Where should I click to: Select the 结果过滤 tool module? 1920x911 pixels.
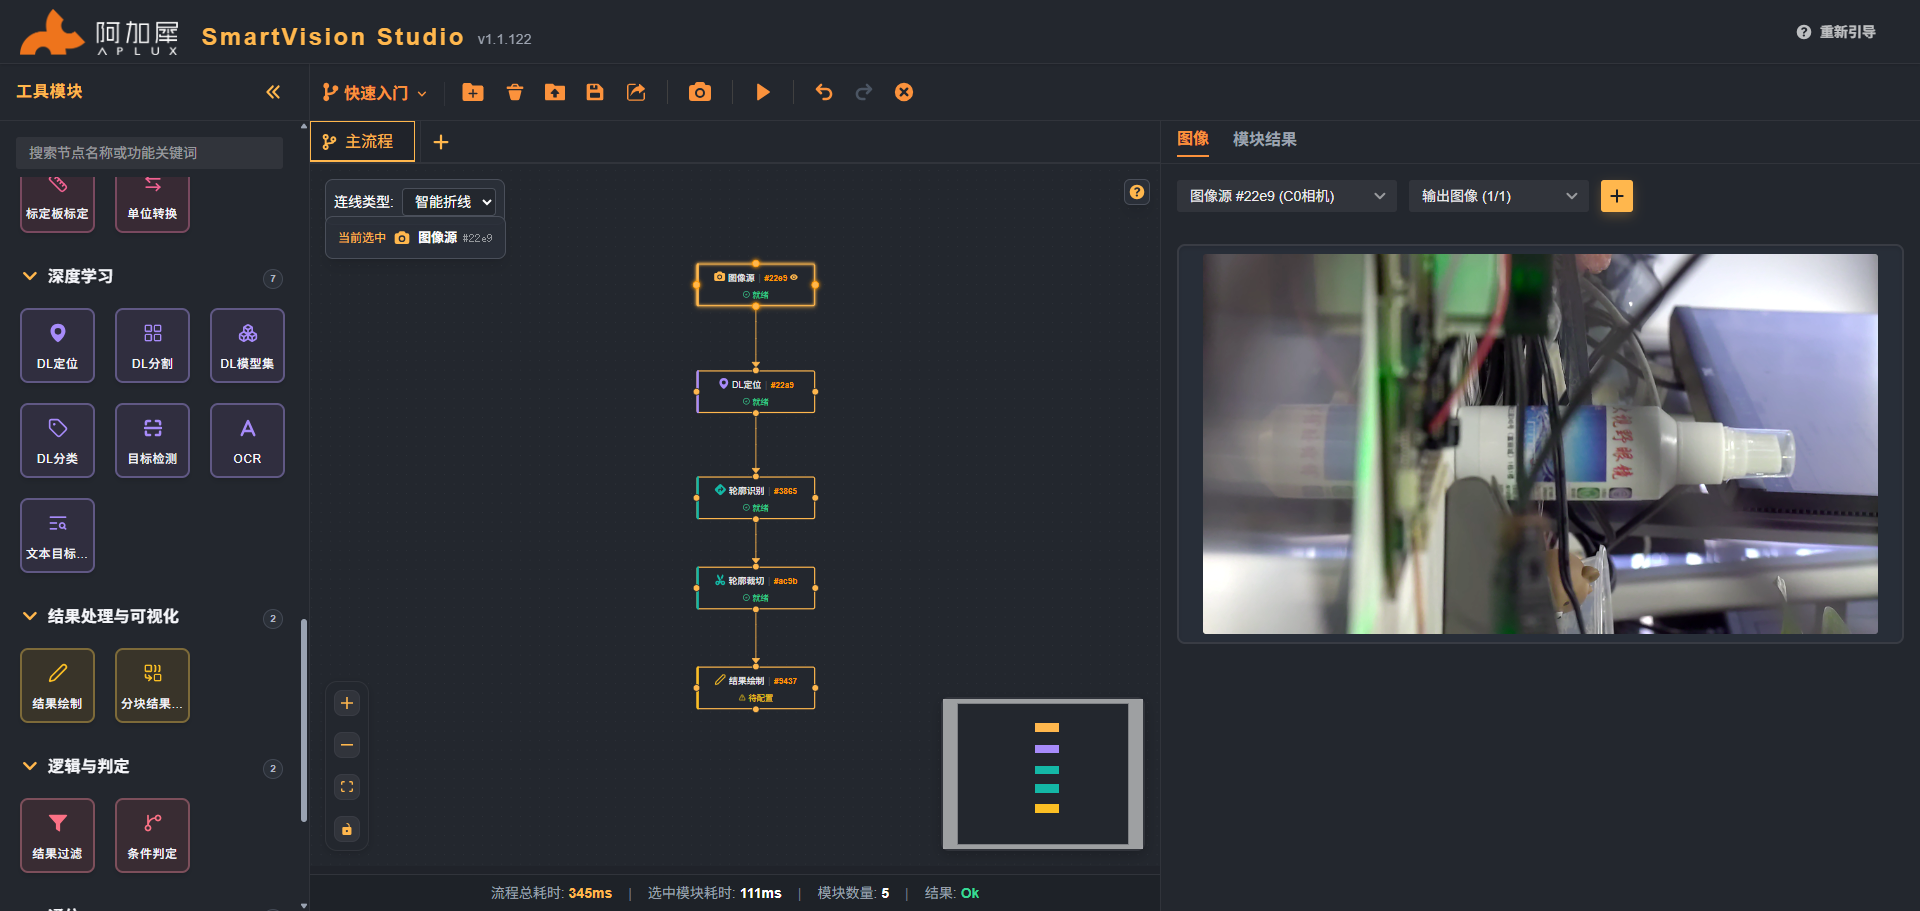[57, 835]
